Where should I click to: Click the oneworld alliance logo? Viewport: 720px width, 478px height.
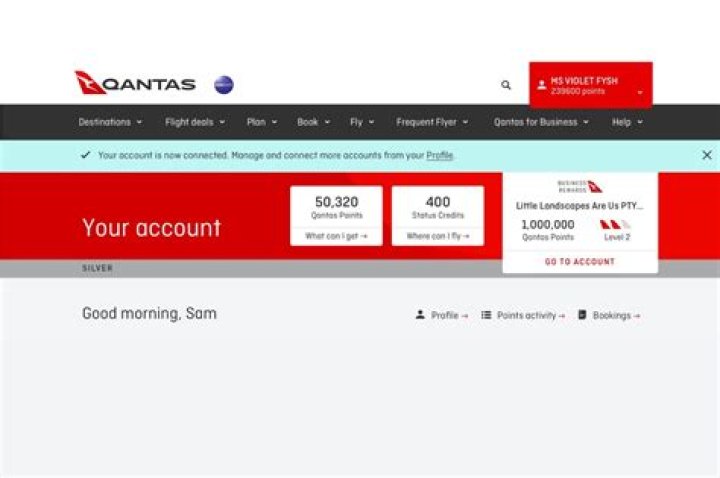click(x=224, y=85)
